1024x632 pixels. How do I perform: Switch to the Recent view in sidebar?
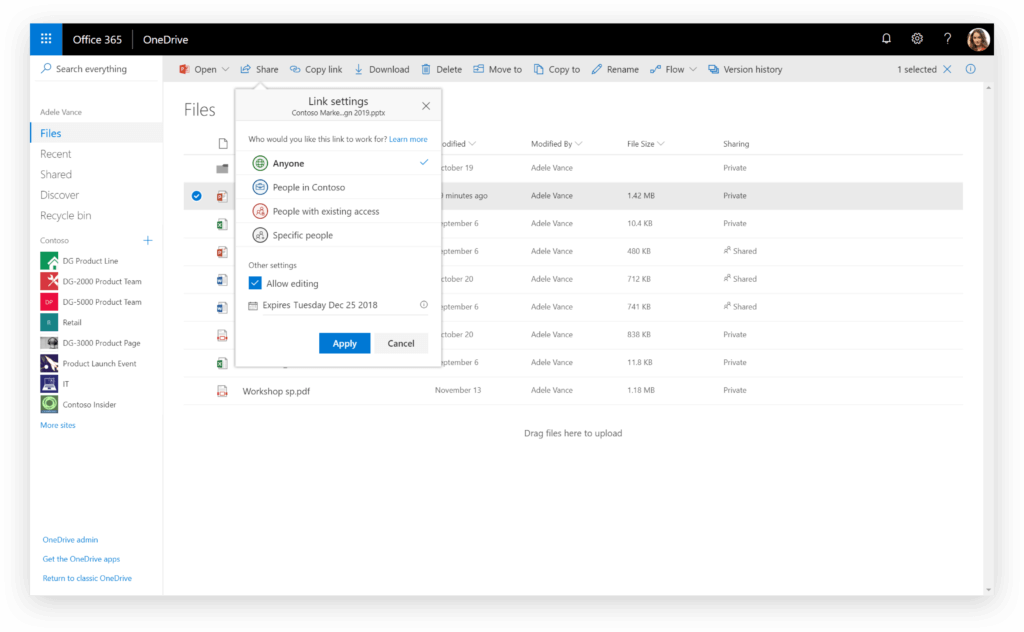pos(55,153)
